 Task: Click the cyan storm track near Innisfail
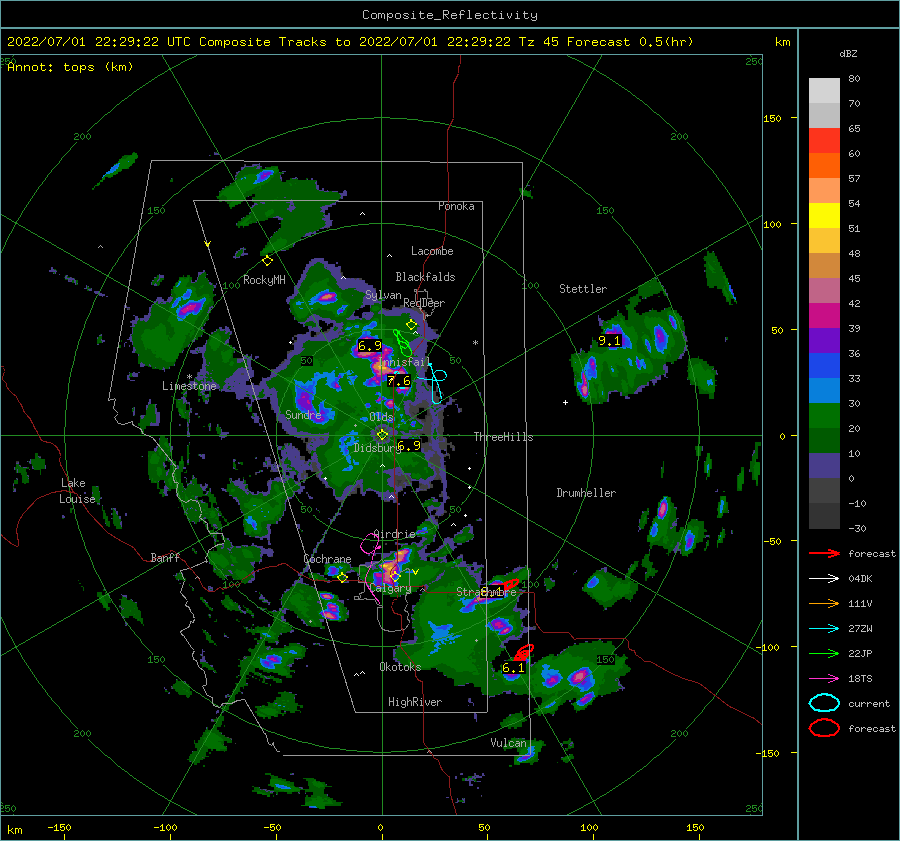pos(436,382)
